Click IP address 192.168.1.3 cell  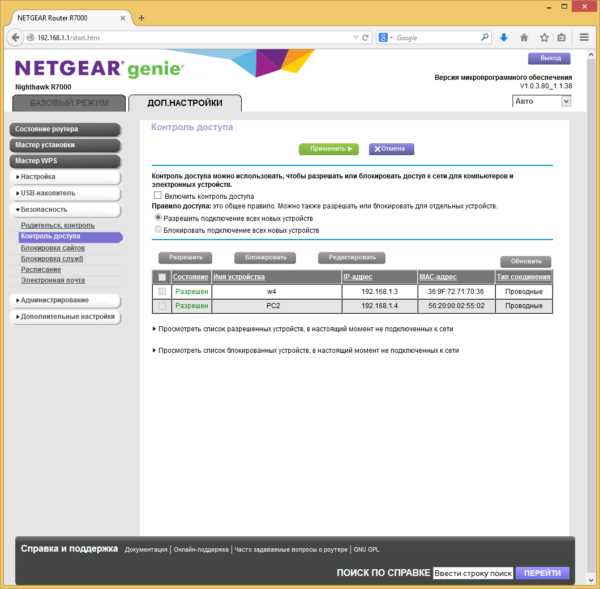(x=380, y=292)
